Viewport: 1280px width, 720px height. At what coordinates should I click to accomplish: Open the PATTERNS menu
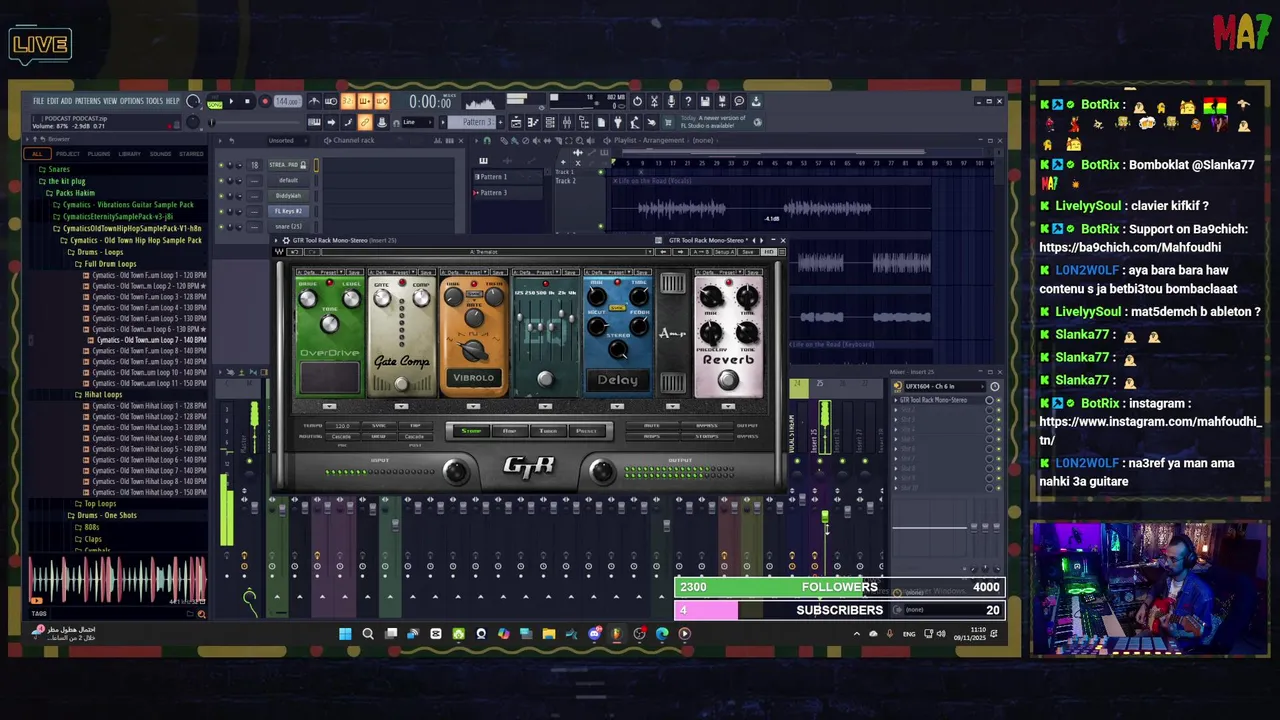pos(88,101)
